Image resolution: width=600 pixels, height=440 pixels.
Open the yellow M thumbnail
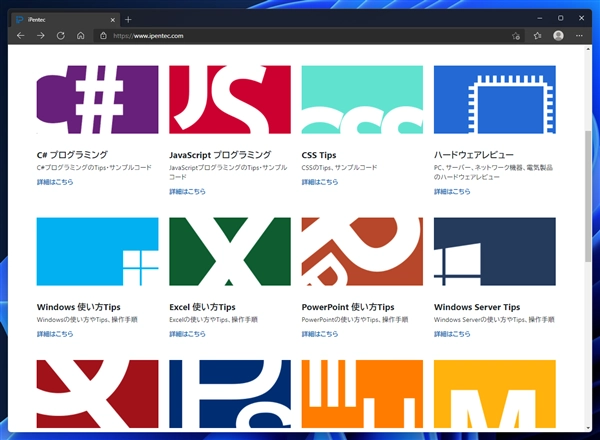[495, 394]
